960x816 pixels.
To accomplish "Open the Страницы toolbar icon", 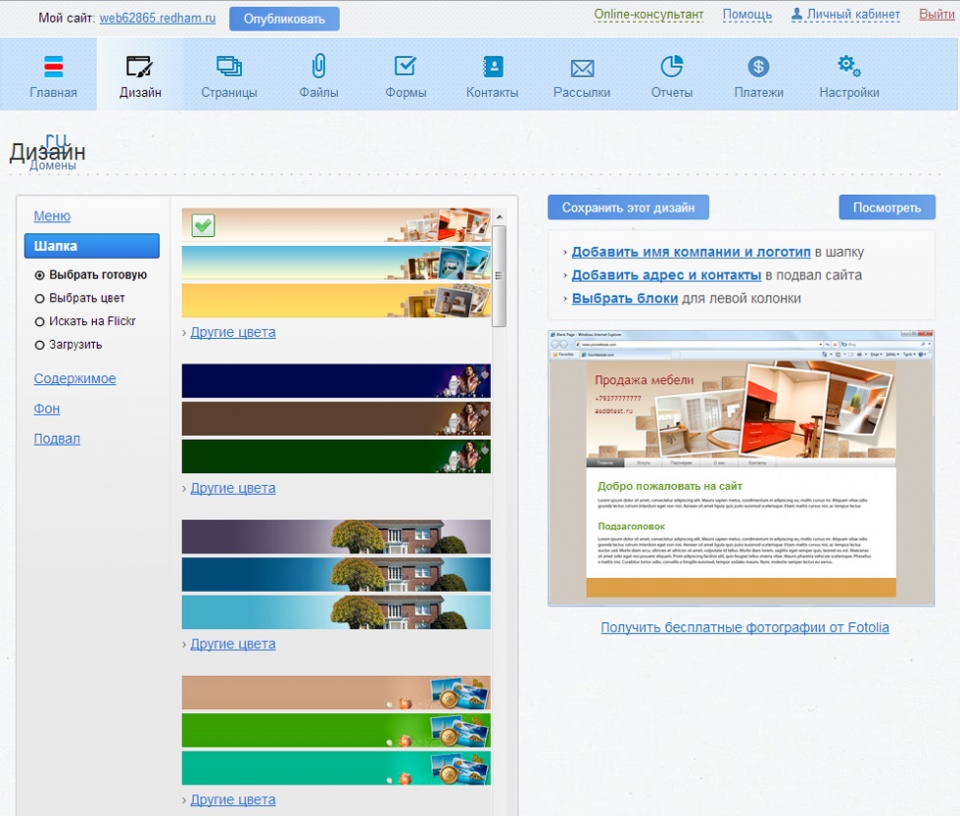I will coord(229,66).
